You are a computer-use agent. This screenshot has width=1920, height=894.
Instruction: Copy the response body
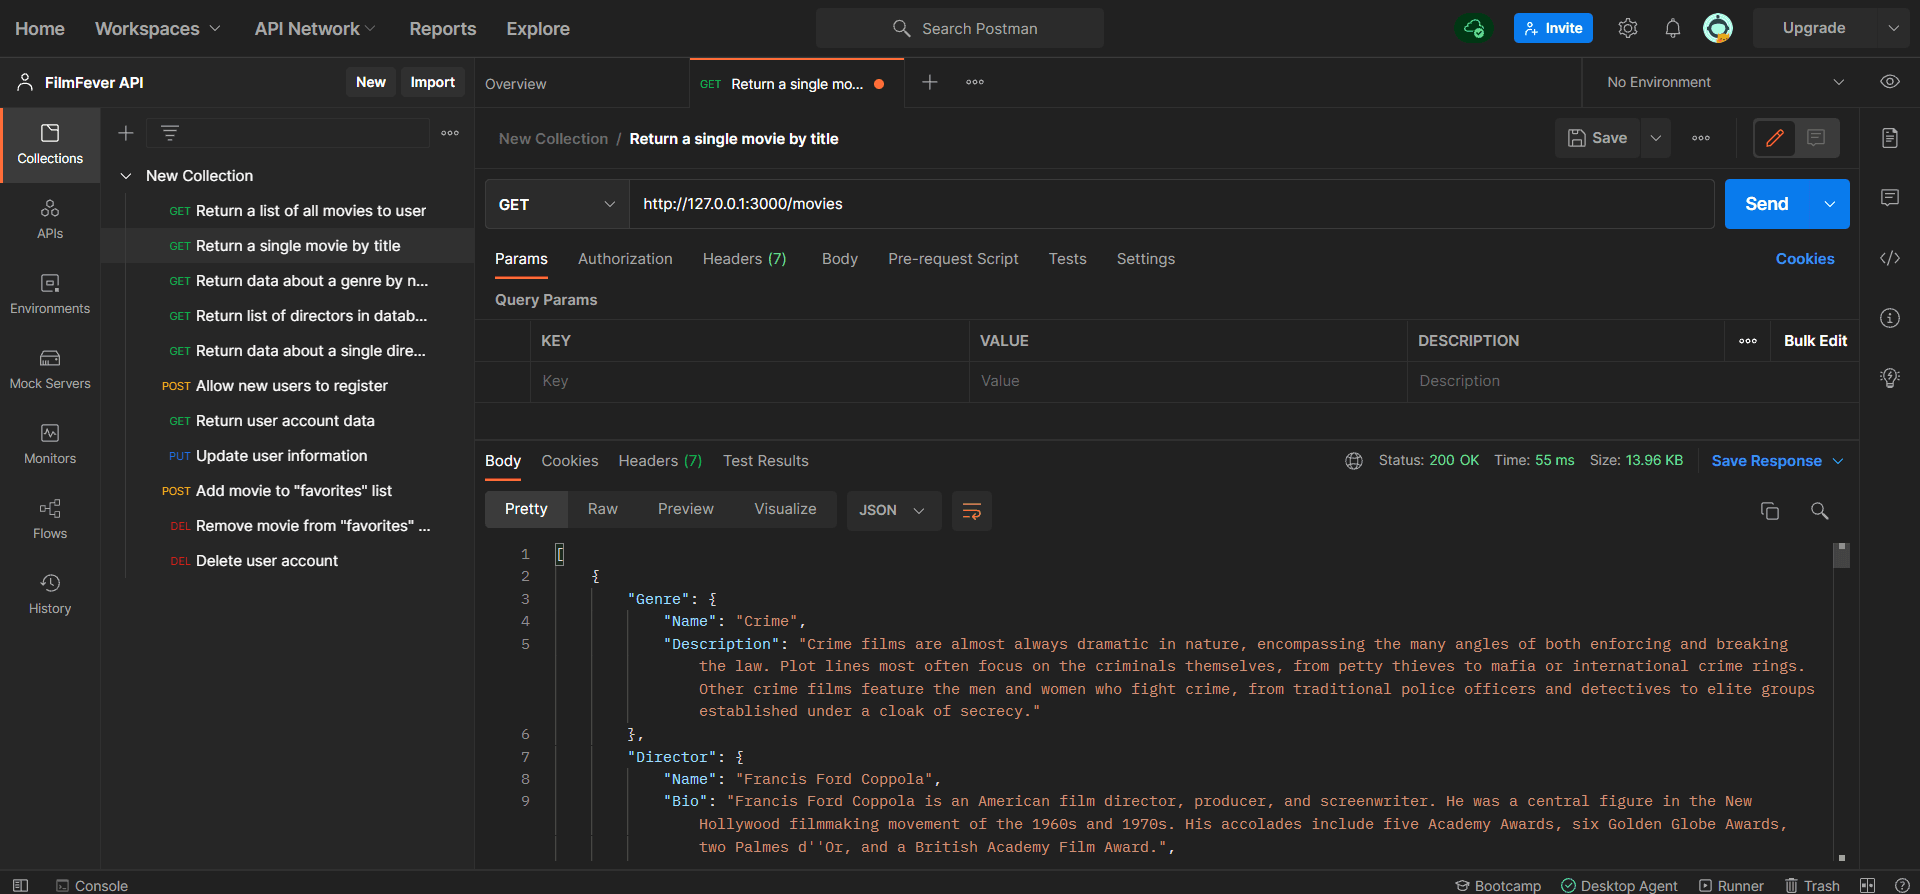(1770, 511)
